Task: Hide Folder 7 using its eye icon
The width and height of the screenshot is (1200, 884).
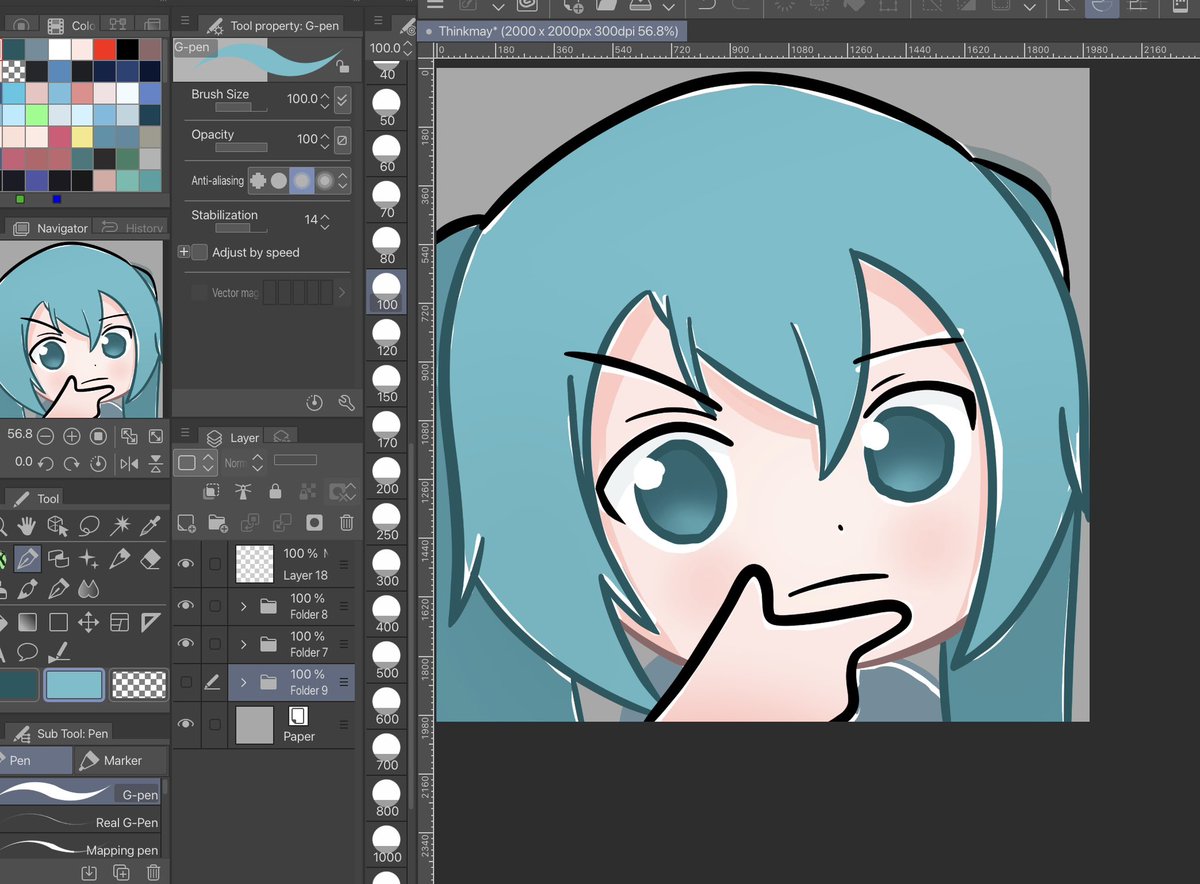Action: tap(186, 644)
